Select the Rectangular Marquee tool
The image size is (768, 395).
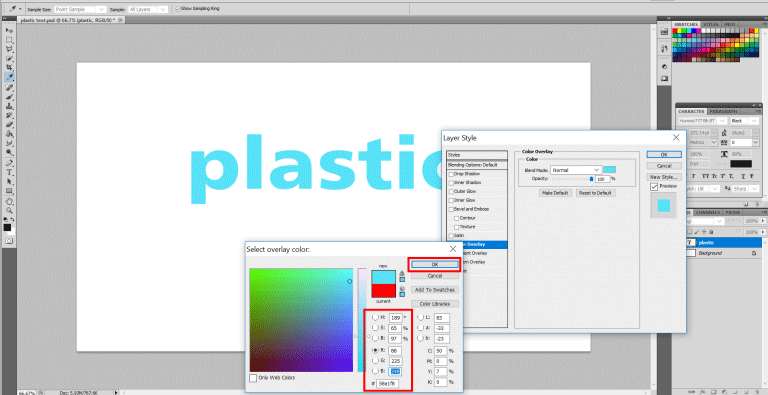pos(9,40)
